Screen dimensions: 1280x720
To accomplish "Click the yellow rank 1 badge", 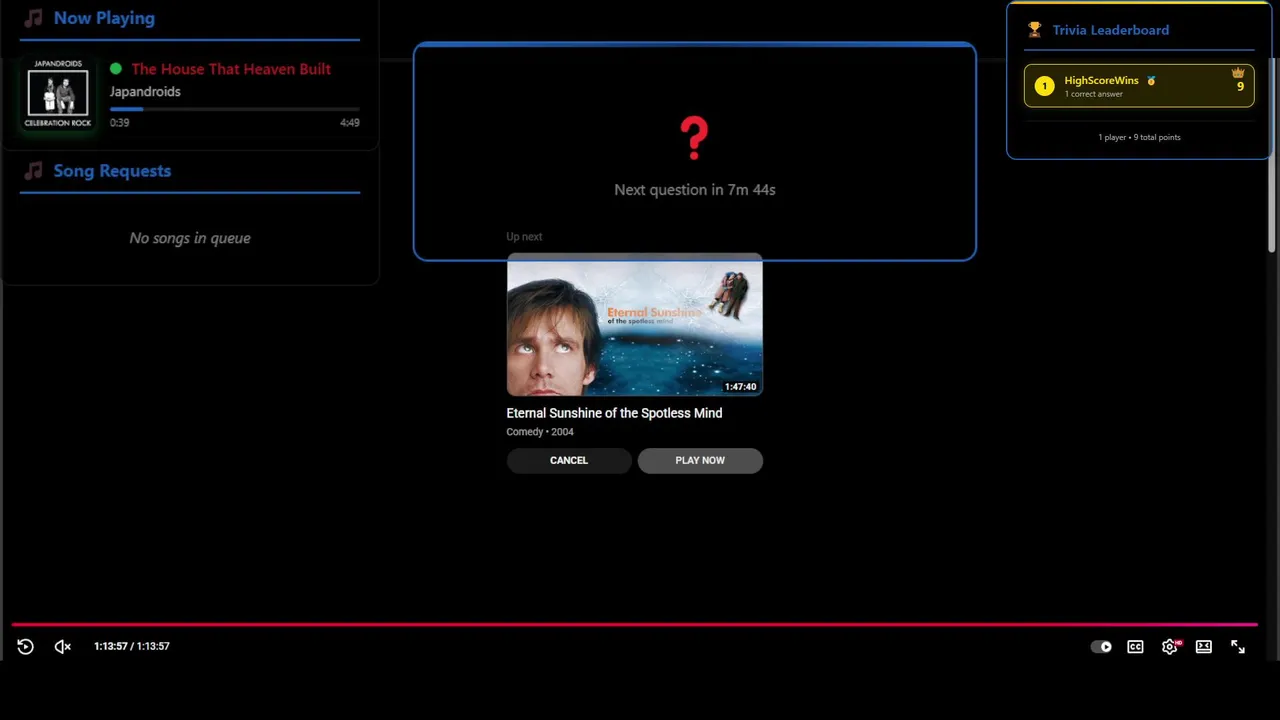I will coord(1044,86).
